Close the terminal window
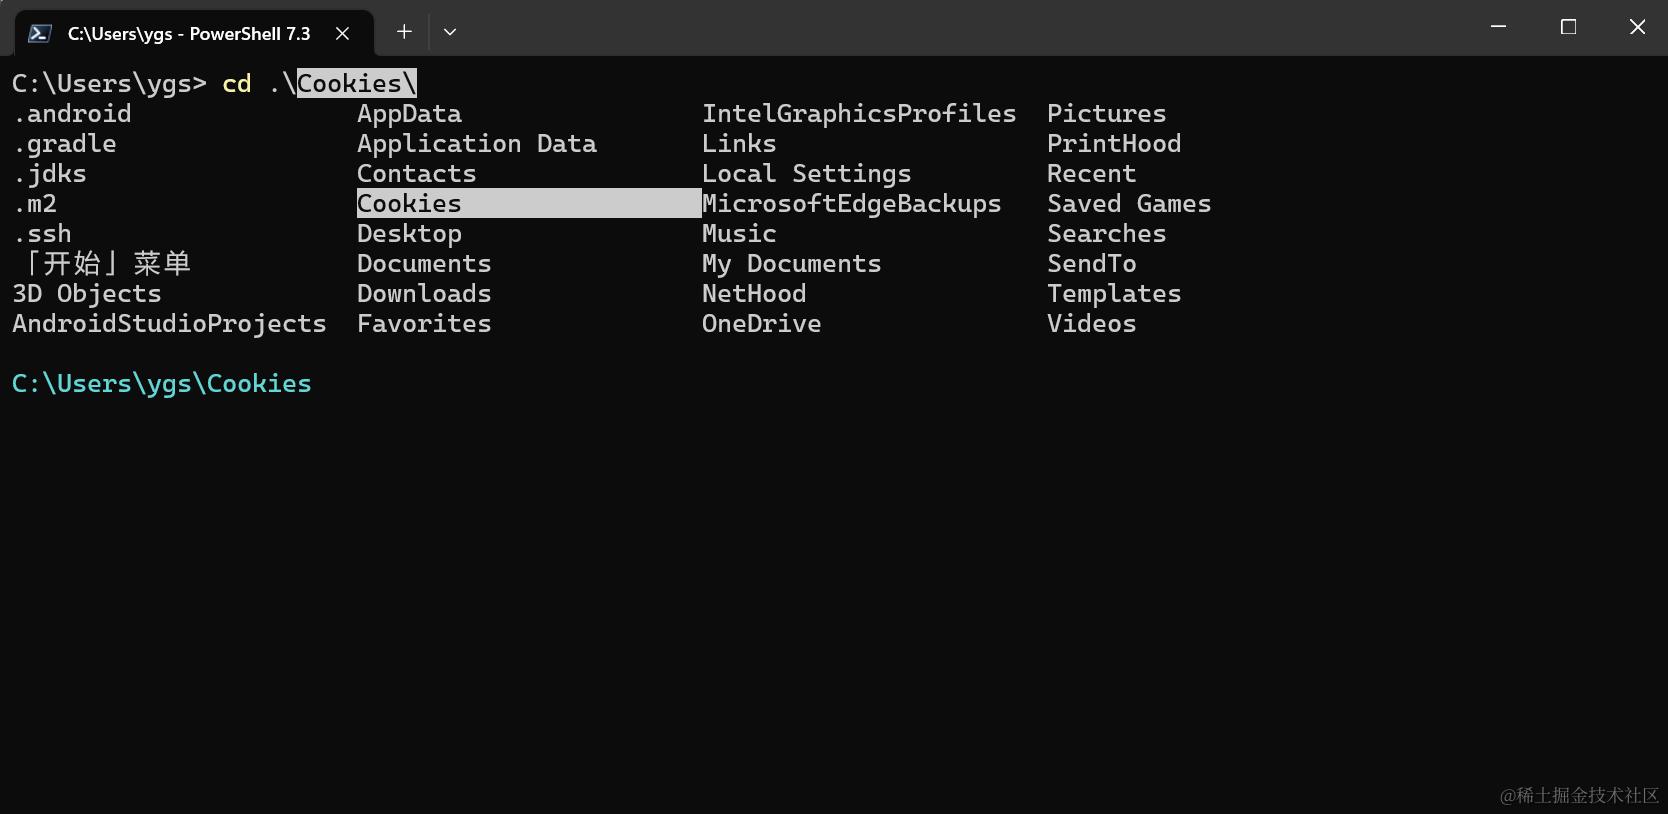1668x814 pixels. 1637,27
